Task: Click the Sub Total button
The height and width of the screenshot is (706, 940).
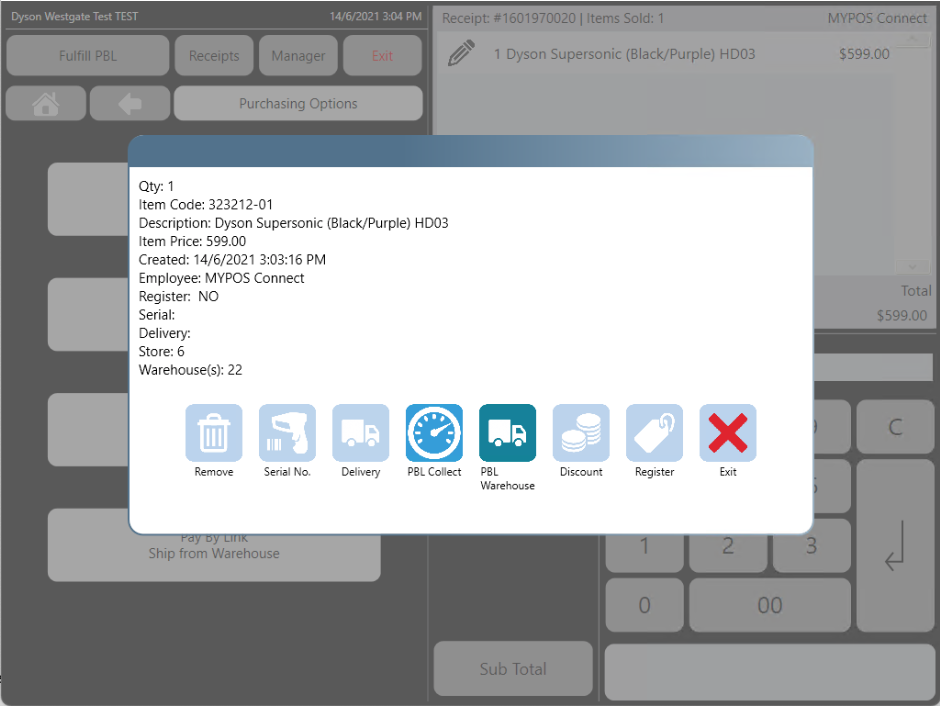Action: click(513, 669)
